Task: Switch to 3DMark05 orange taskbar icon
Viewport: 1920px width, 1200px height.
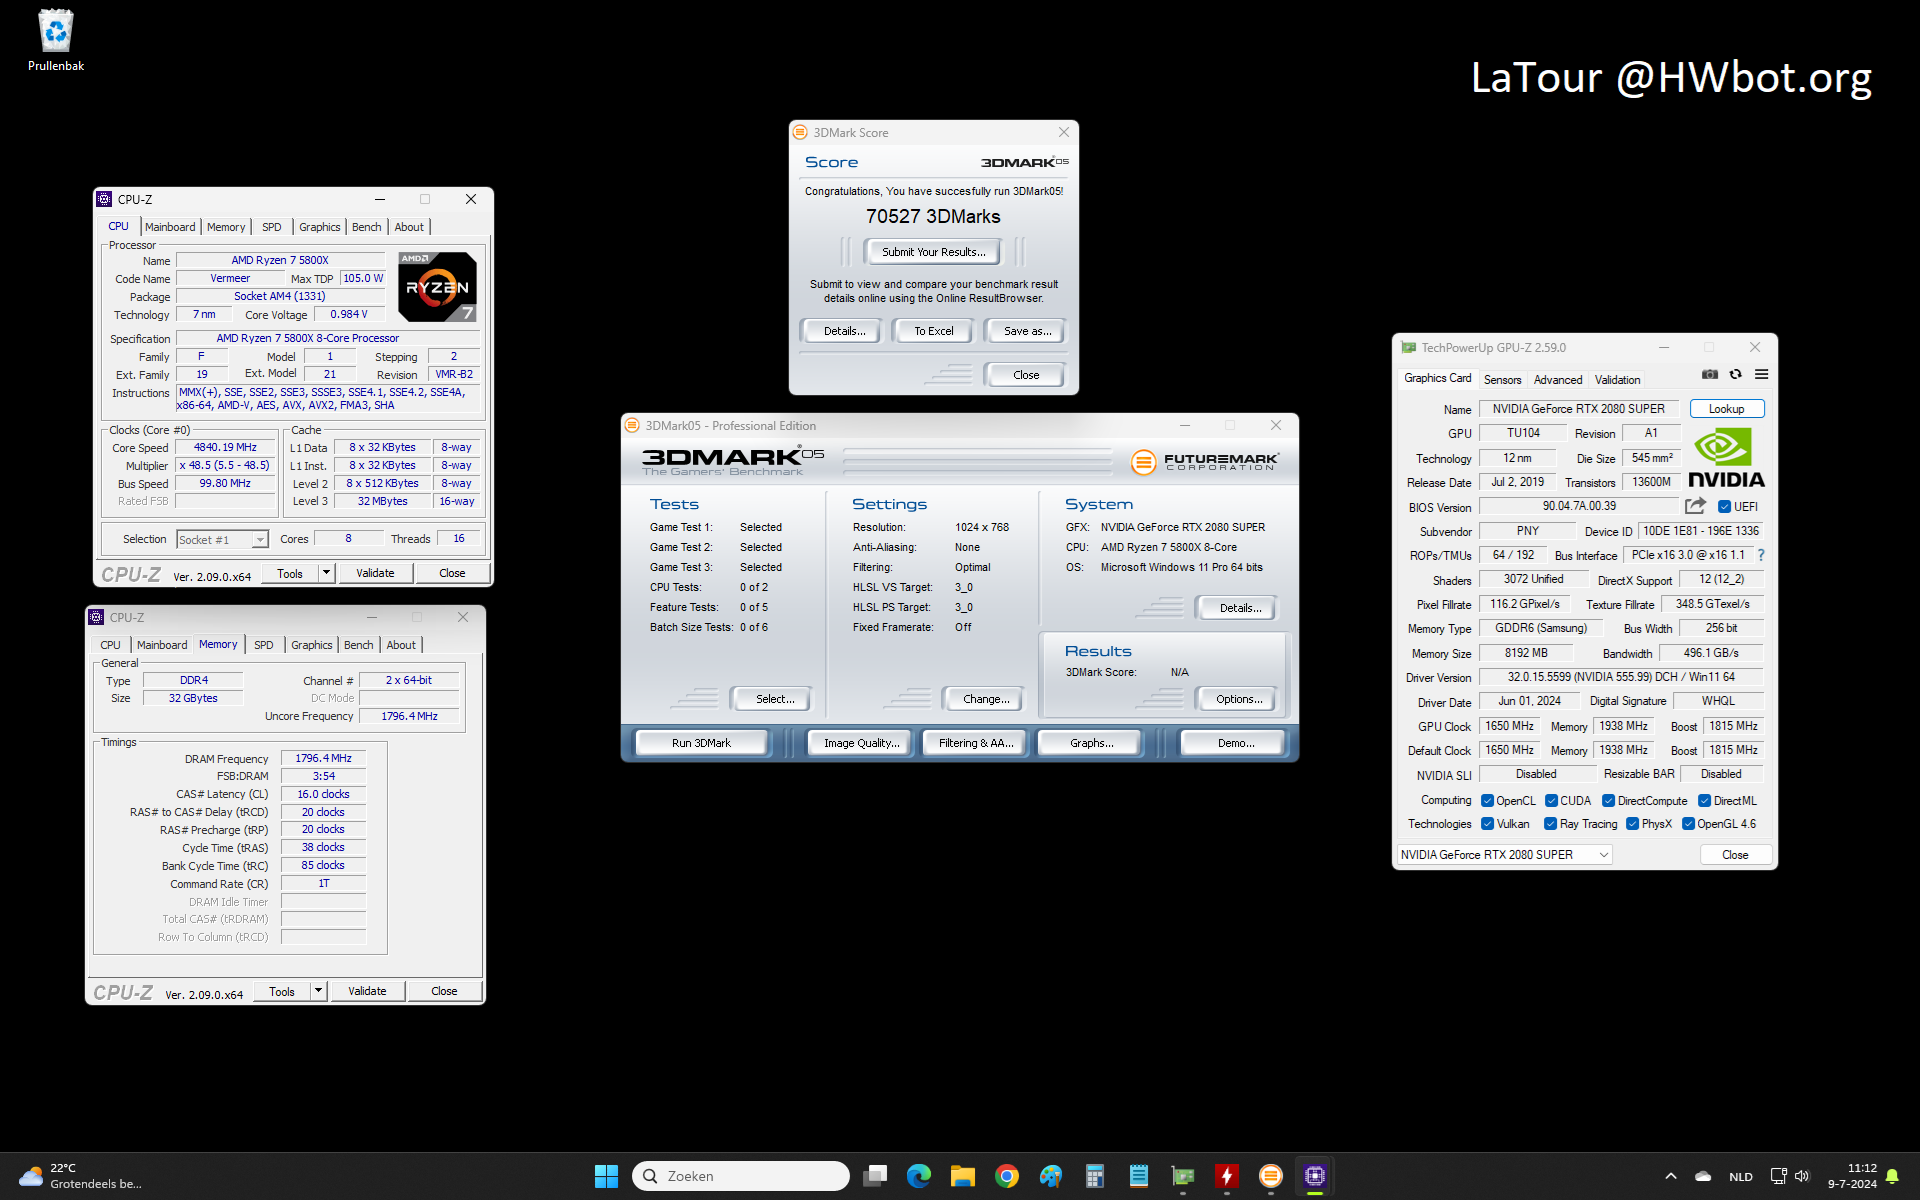Action: click(1271, 1176)
